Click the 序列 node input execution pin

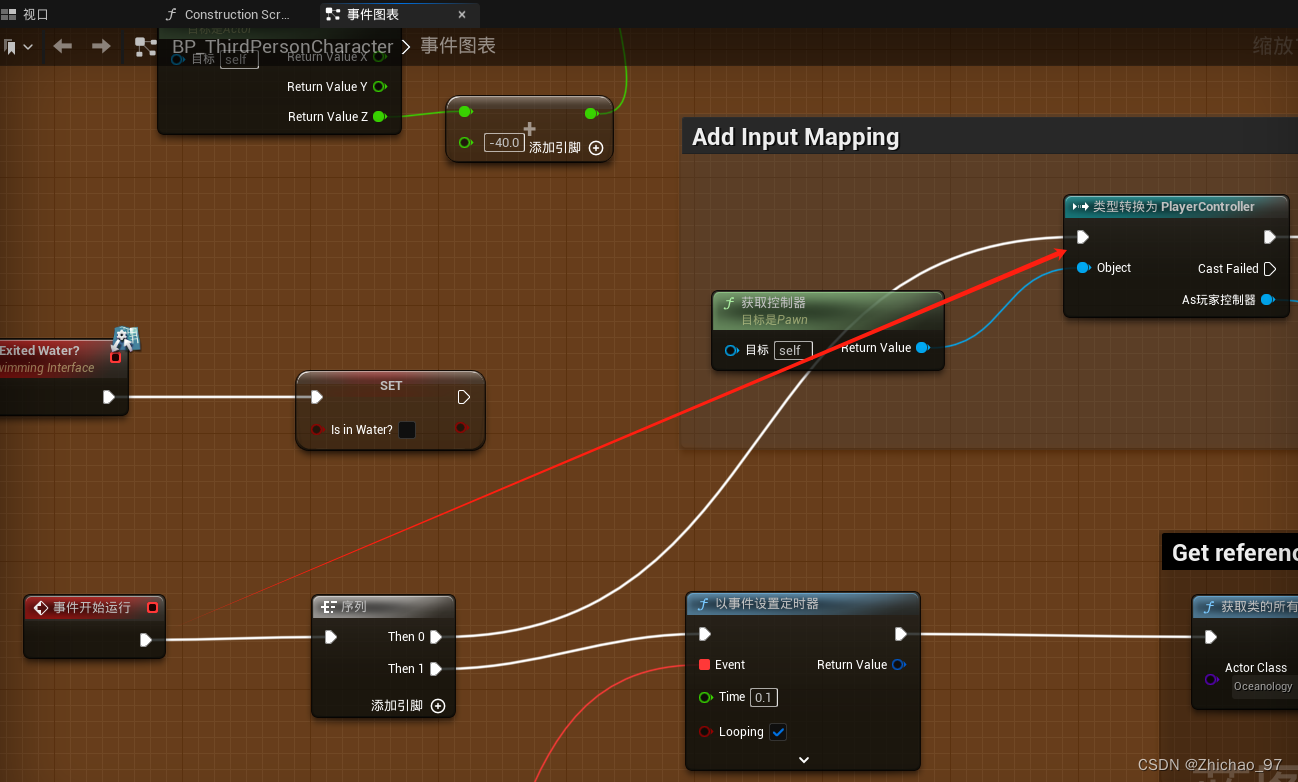pyautogui.click(x=331, y=637)
